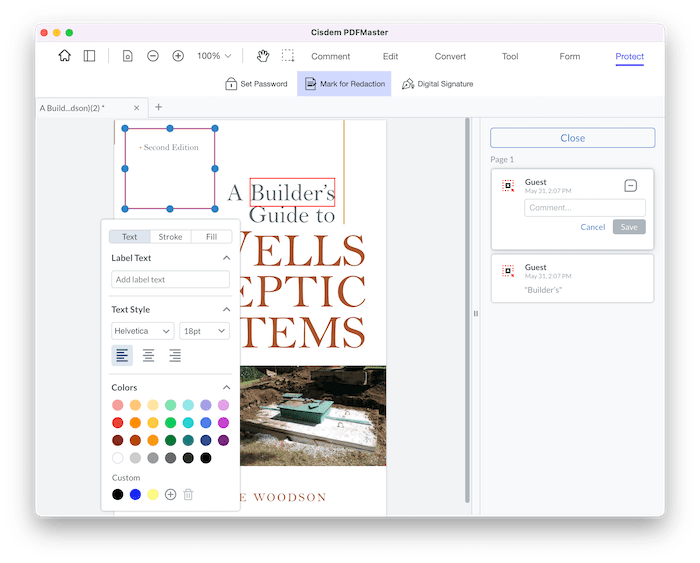Zoom in with the plus icon
Image resolution: width=700 pixels, height=563 pixels.
[178, 56]
